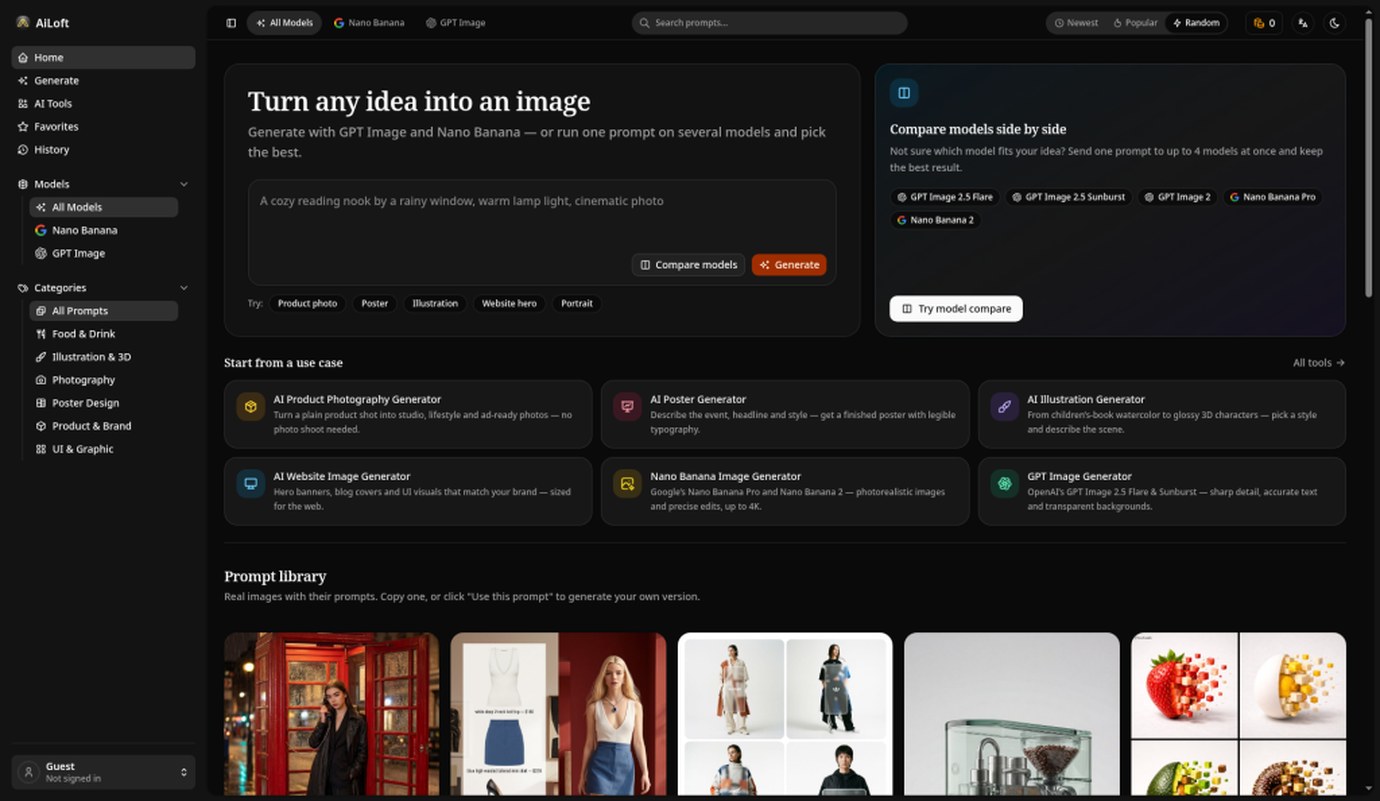Click the Search prompts field

769,23
